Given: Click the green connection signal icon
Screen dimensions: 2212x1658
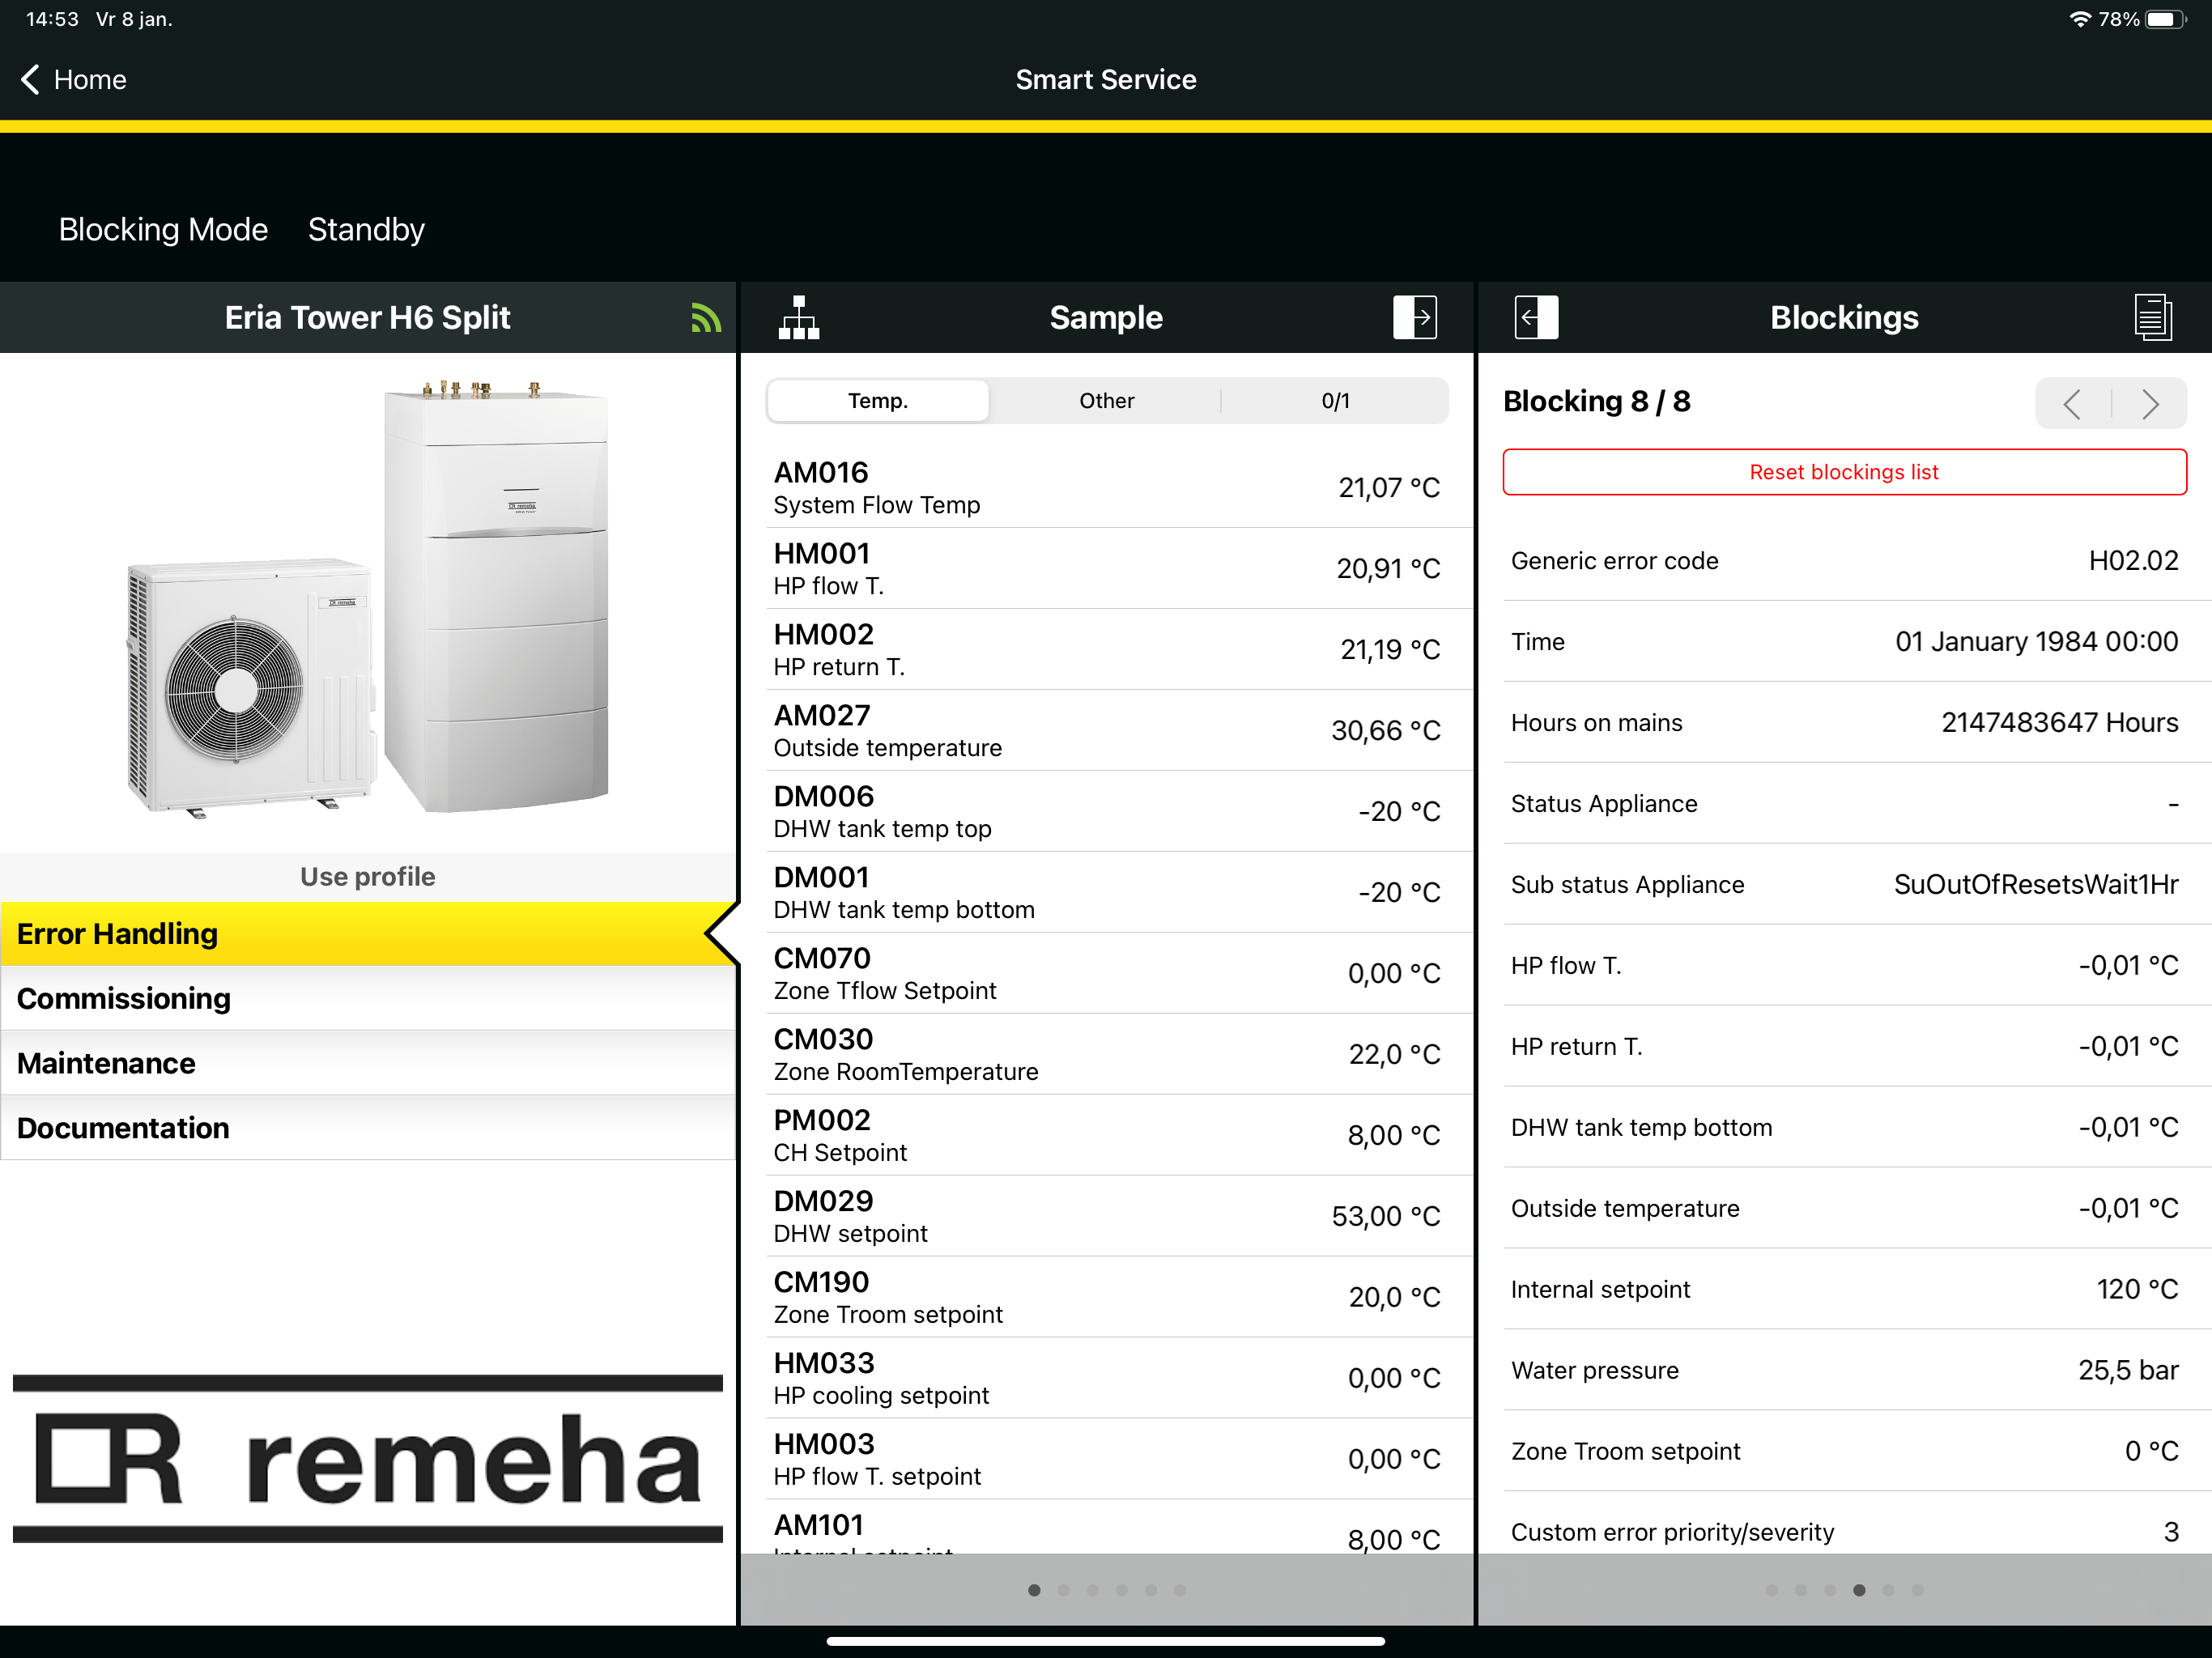Looking at the screenshot, I should pos(705,318).
